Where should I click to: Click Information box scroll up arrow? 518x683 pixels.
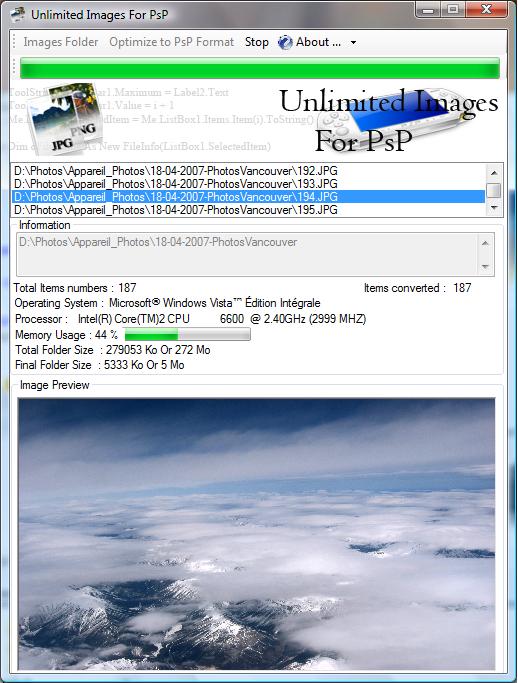point(485,243)
